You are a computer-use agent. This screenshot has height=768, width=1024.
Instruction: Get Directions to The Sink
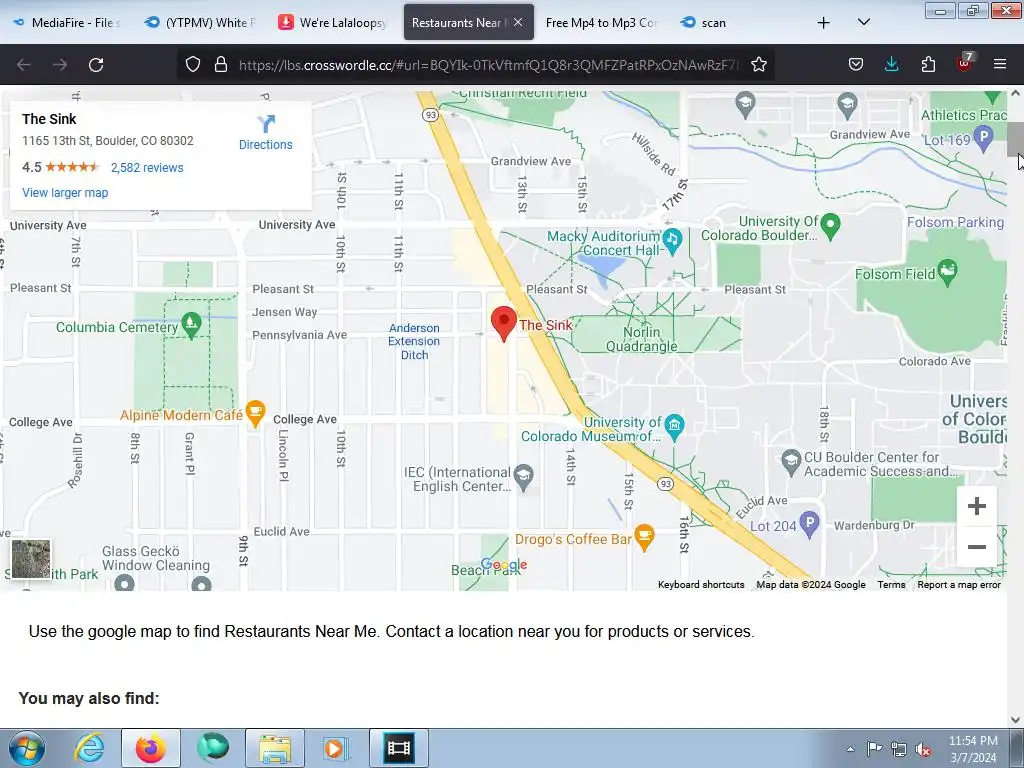265,133
